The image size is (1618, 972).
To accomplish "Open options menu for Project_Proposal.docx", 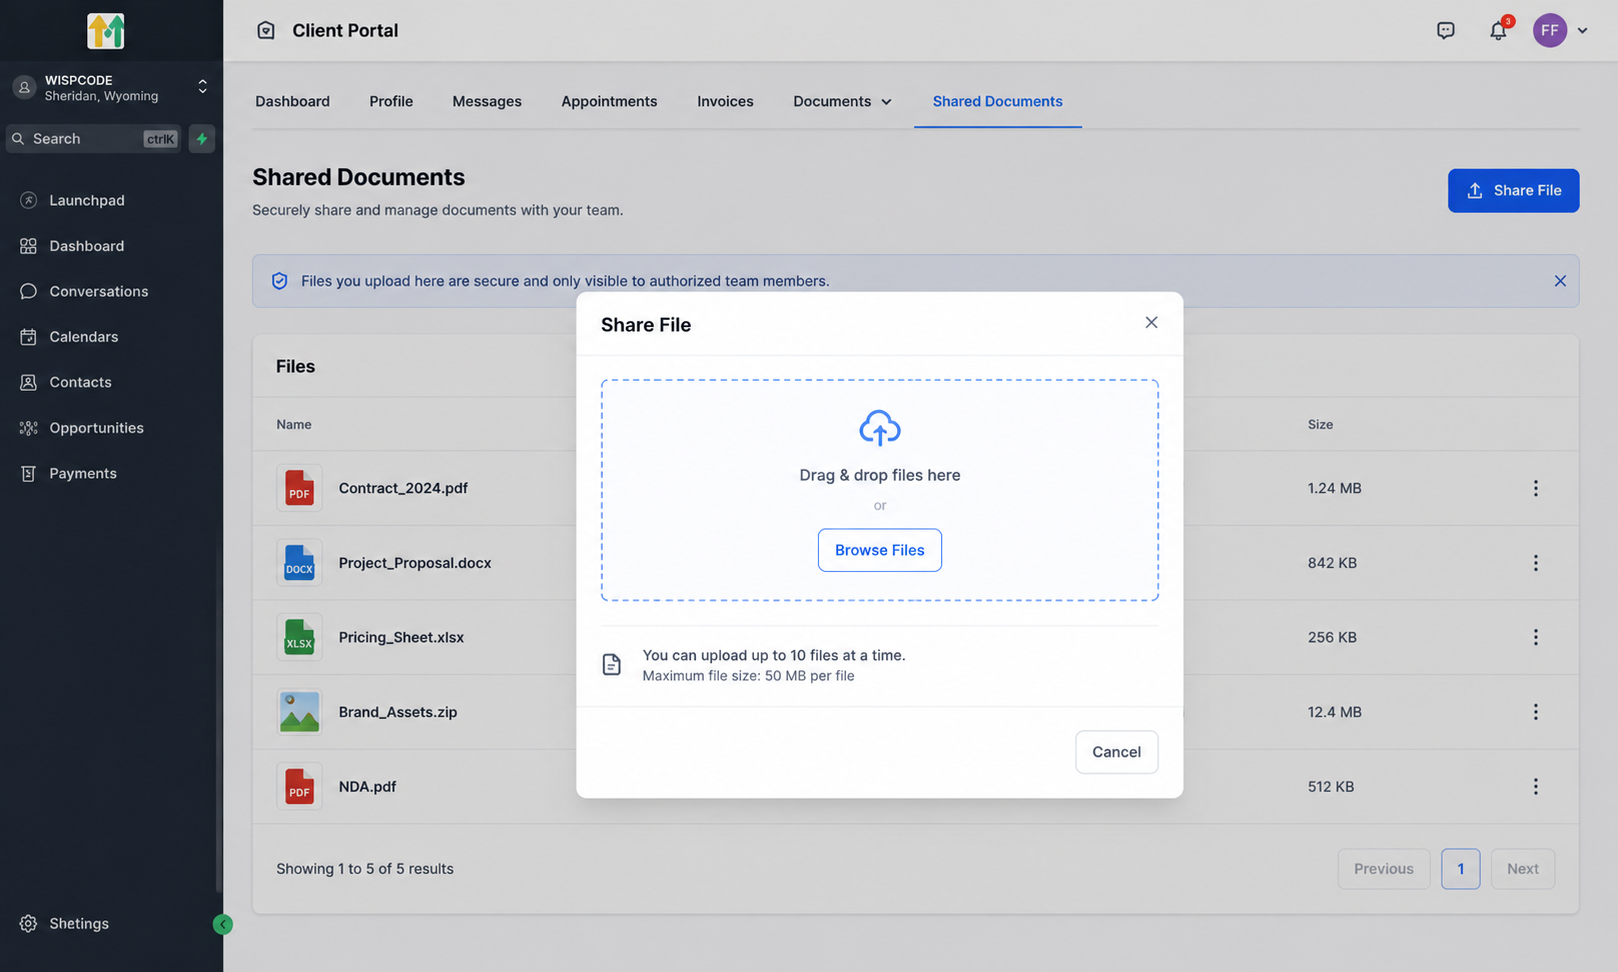I will pos(1535,563).
